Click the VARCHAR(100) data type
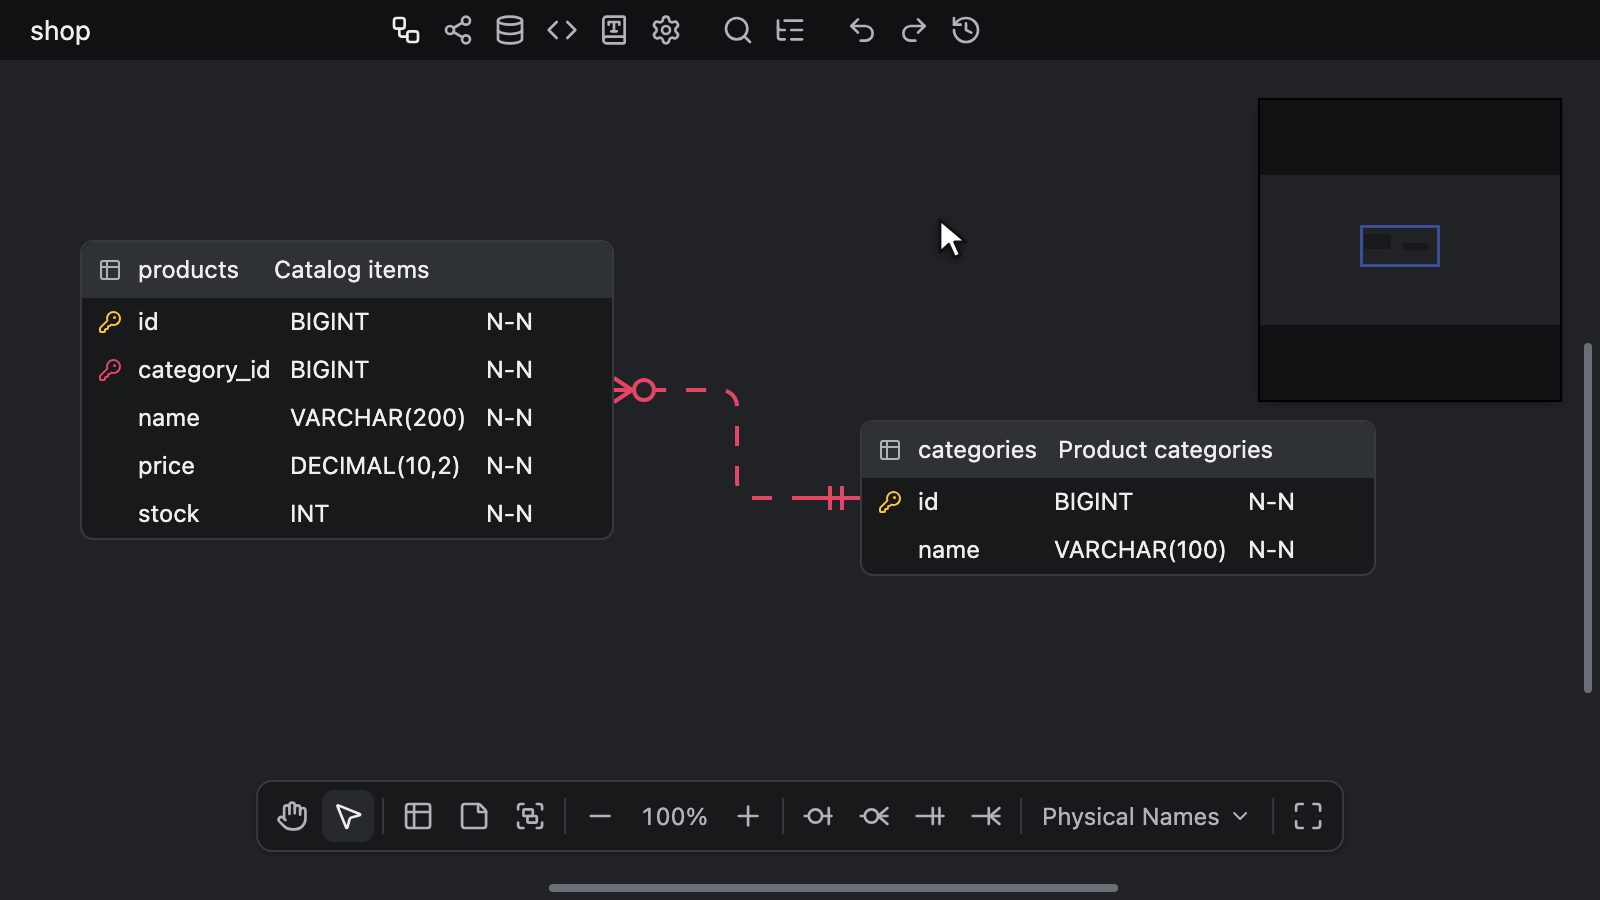Viewport: 1600px width, 900px height. [1140, 550]
